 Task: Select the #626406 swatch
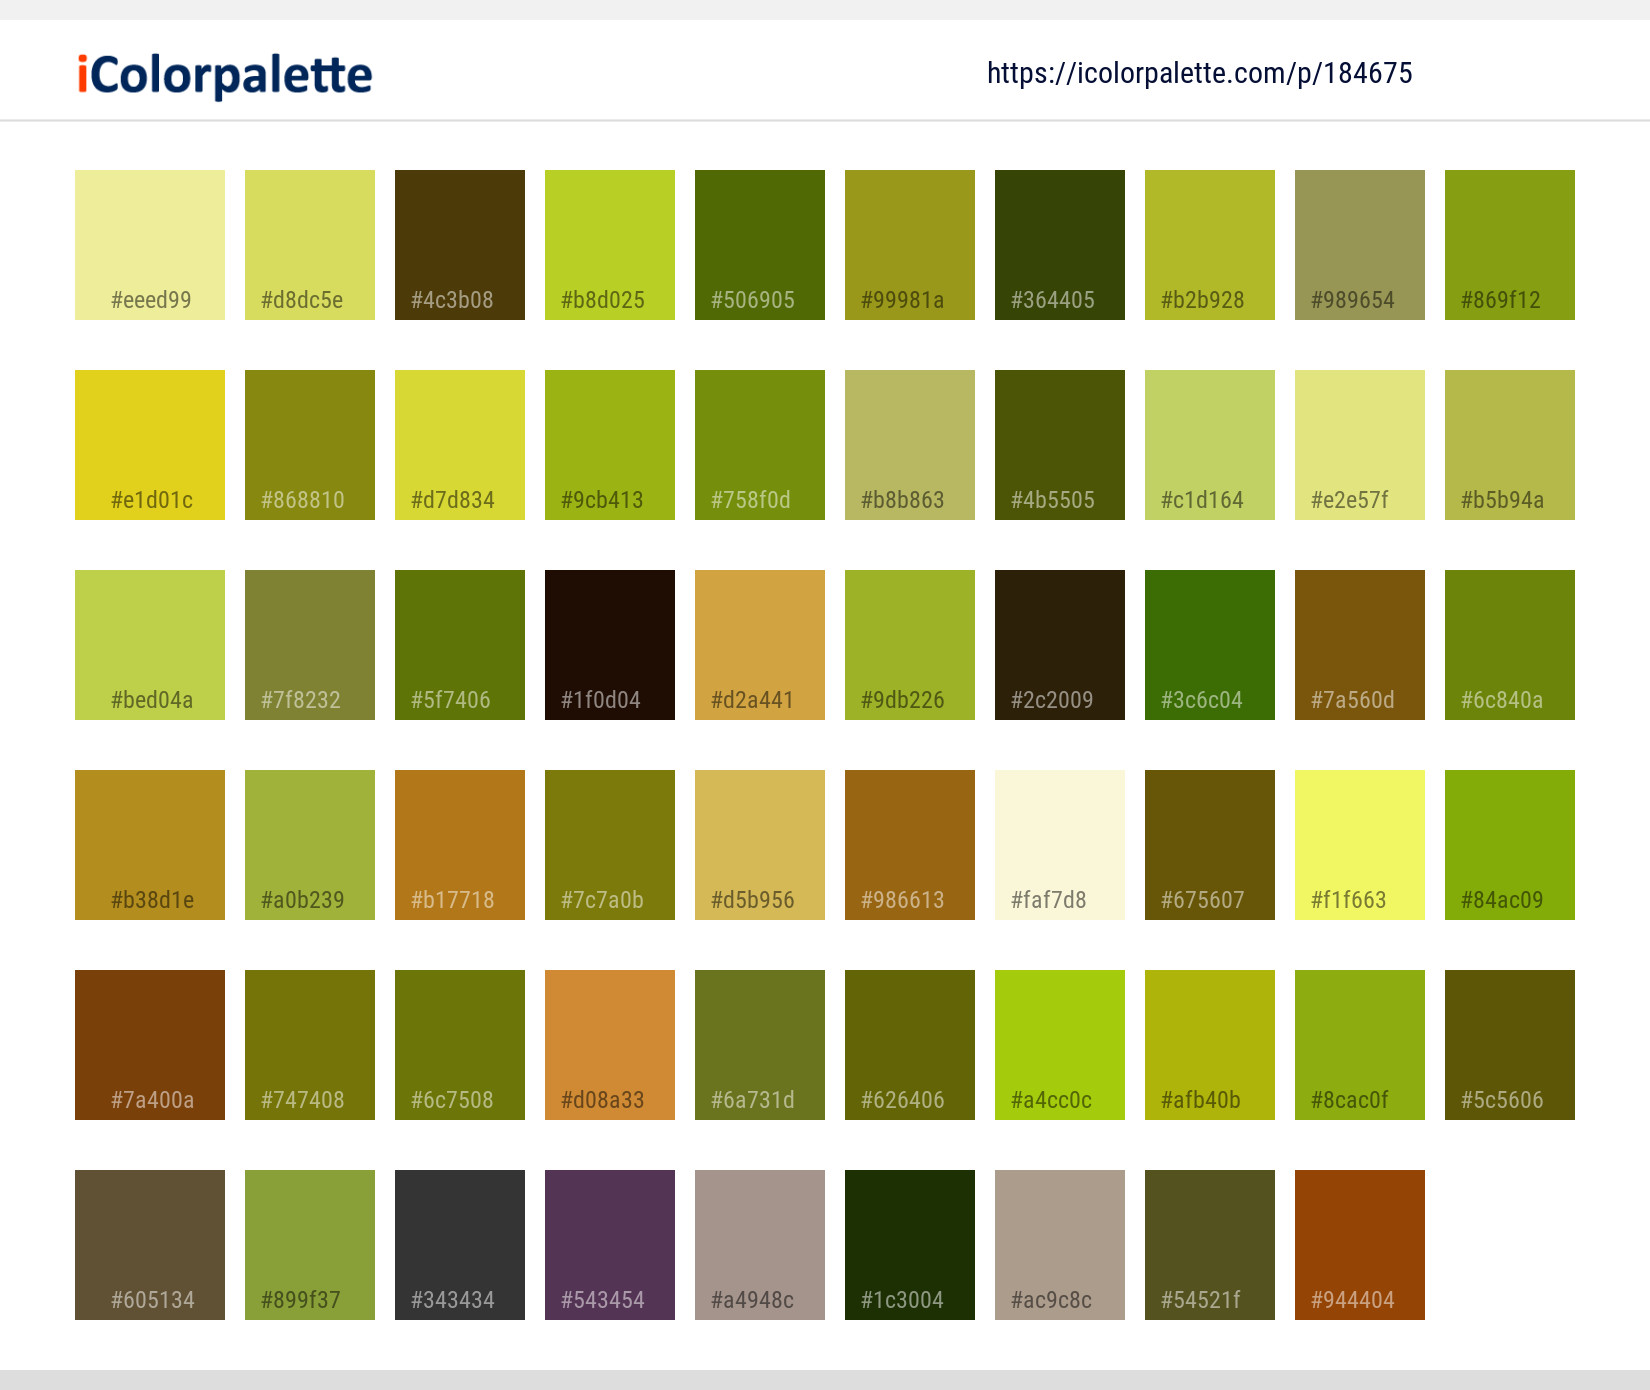(x=910, y=1045)
